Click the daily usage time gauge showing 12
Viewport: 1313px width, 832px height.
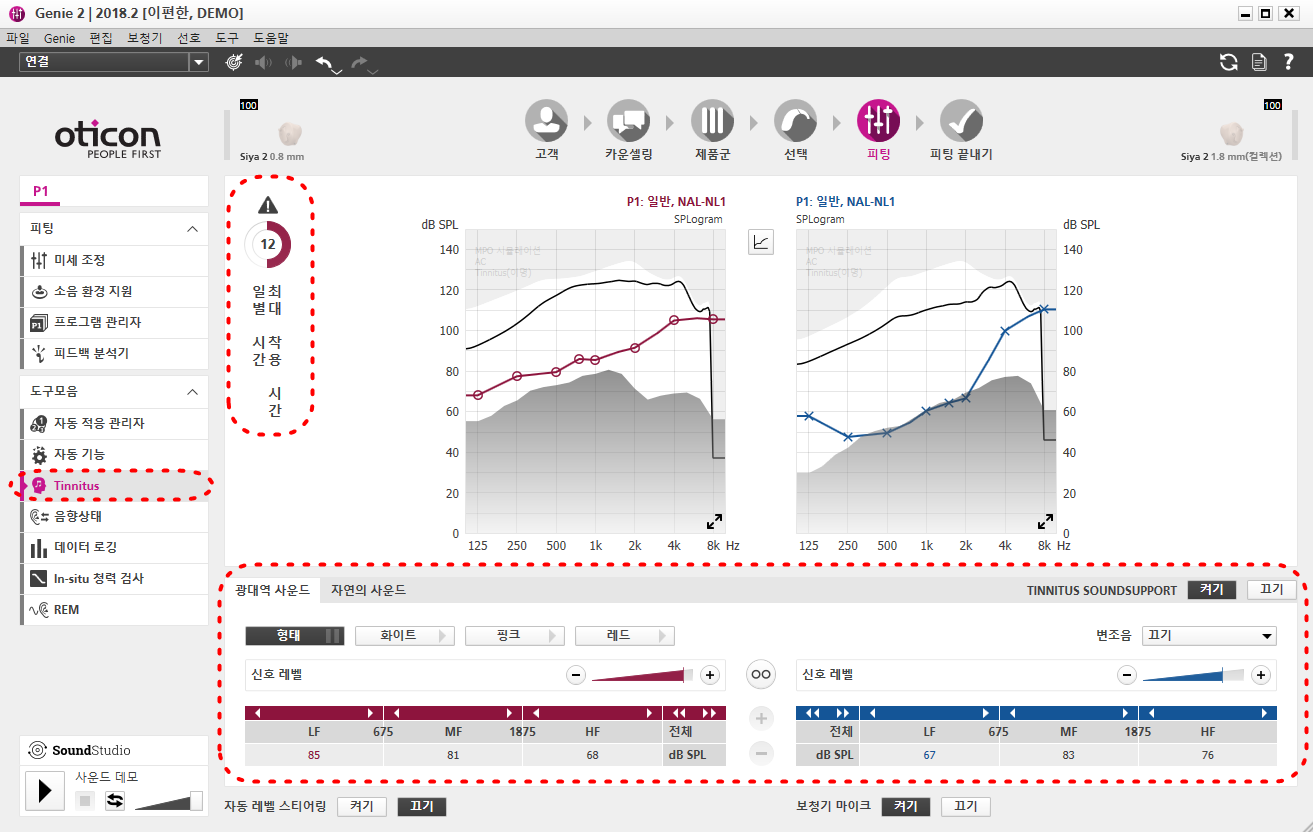tap(267, 244)
